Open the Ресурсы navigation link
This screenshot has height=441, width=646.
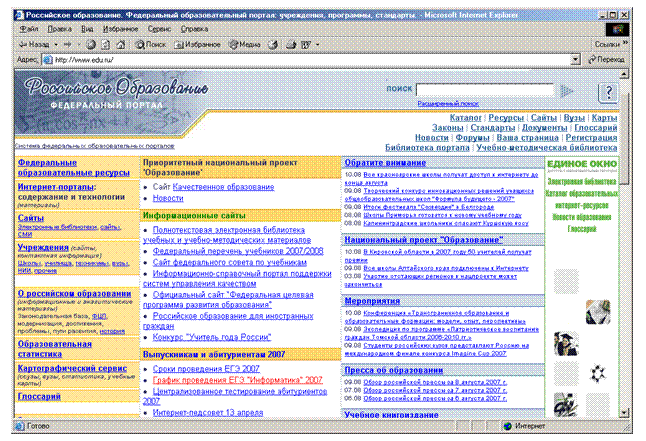506,118
